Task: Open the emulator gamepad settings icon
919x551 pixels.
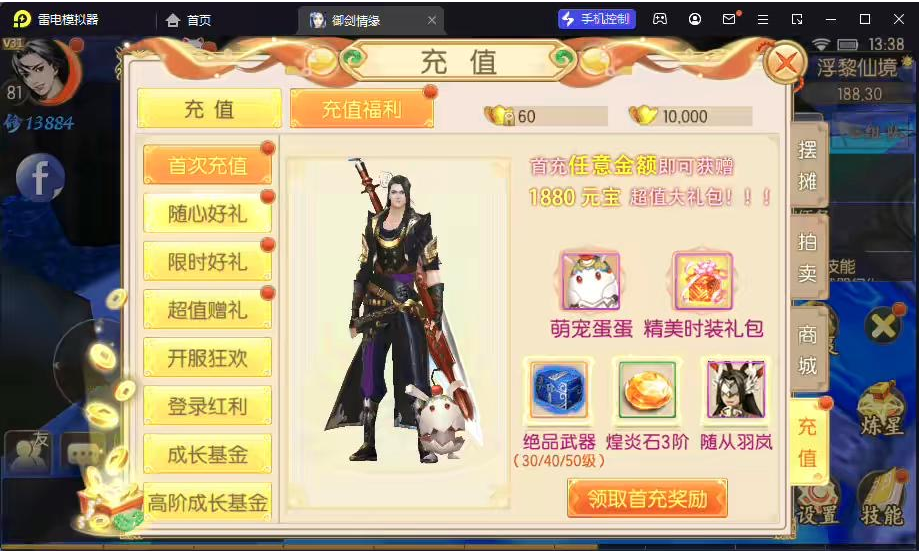Action: (660, 19)
